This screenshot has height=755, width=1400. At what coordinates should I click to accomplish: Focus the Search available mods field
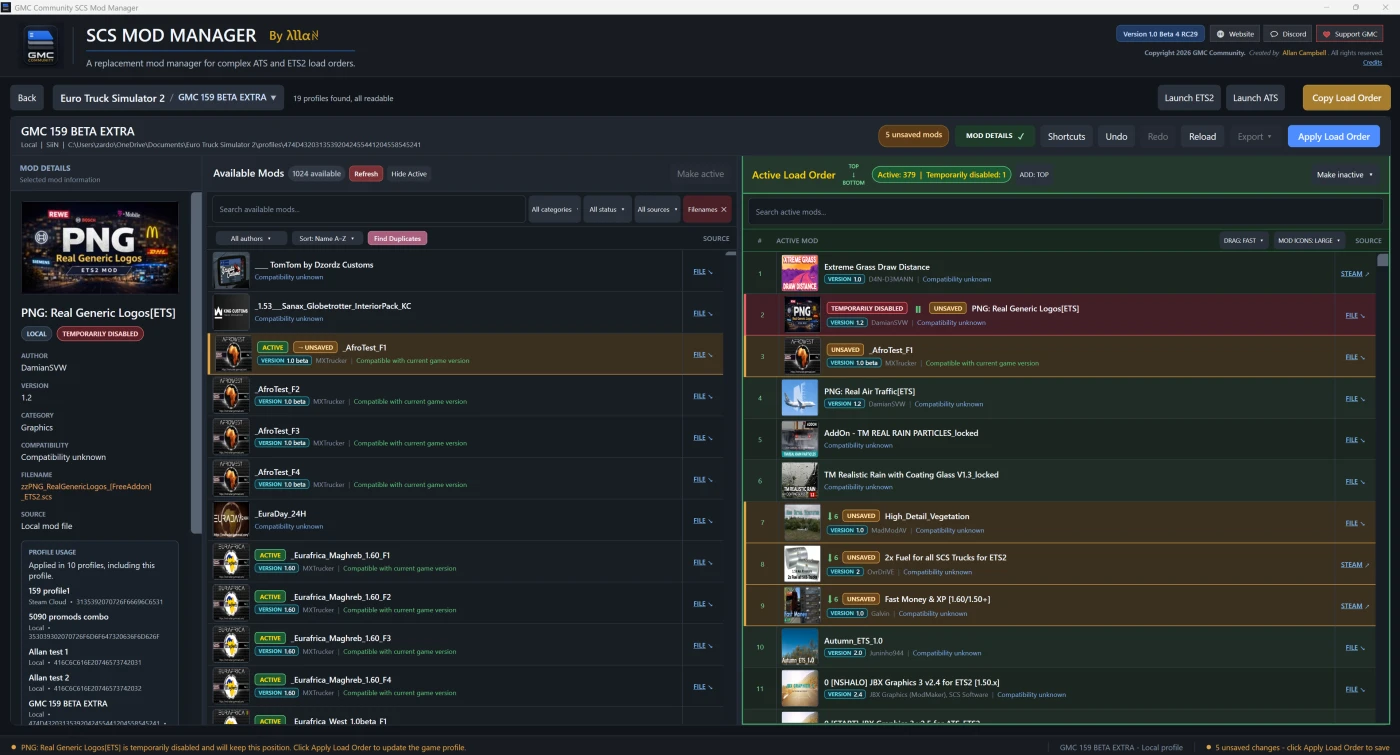point(368,209)
